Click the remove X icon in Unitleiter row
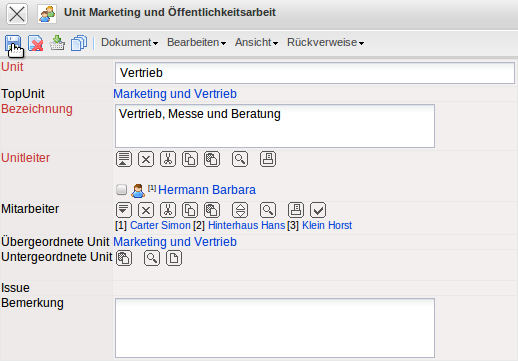The image size is (518, 361). pyautogui.click(x=146, y=159)
